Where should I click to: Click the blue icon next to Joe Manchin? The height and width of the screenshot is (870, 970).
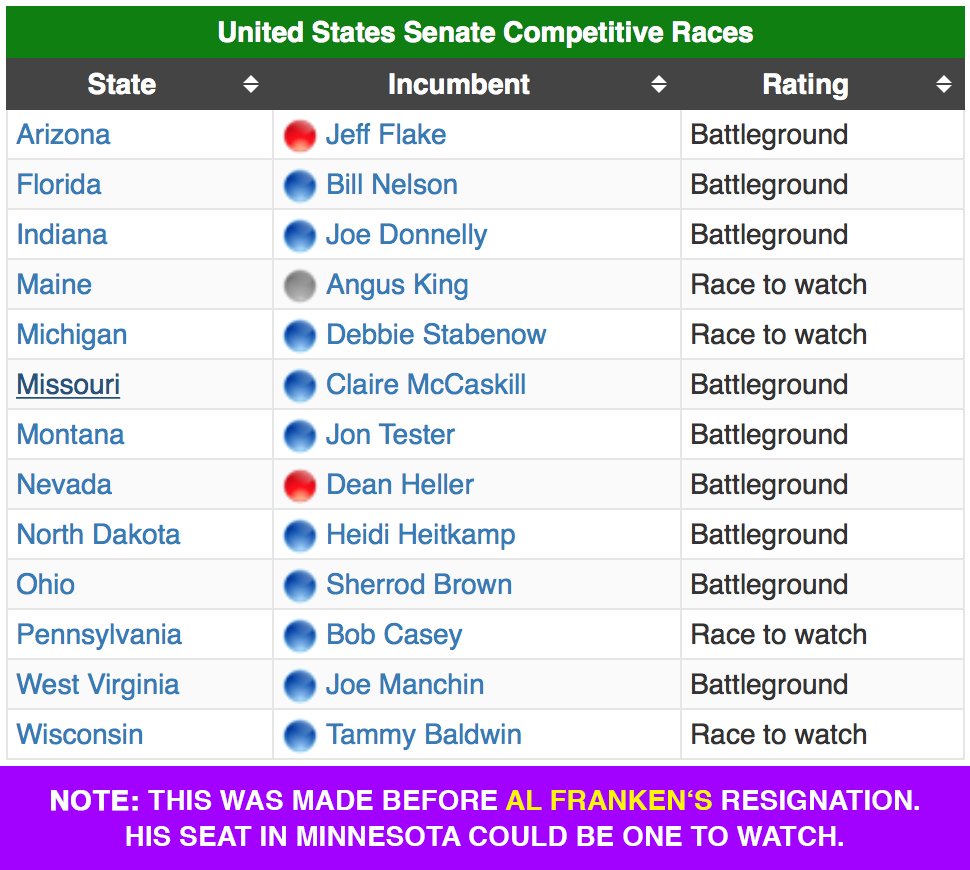[299, 685]
